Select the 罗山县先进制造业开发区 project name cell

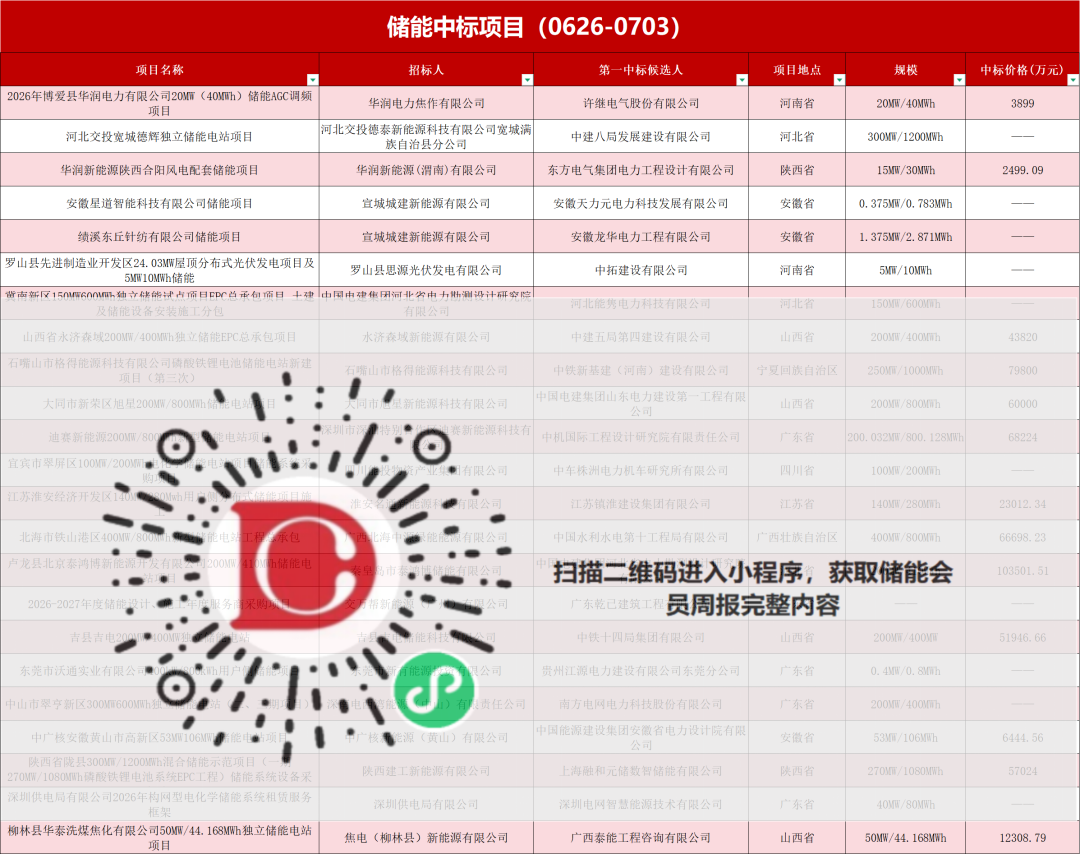coord(160,270)
